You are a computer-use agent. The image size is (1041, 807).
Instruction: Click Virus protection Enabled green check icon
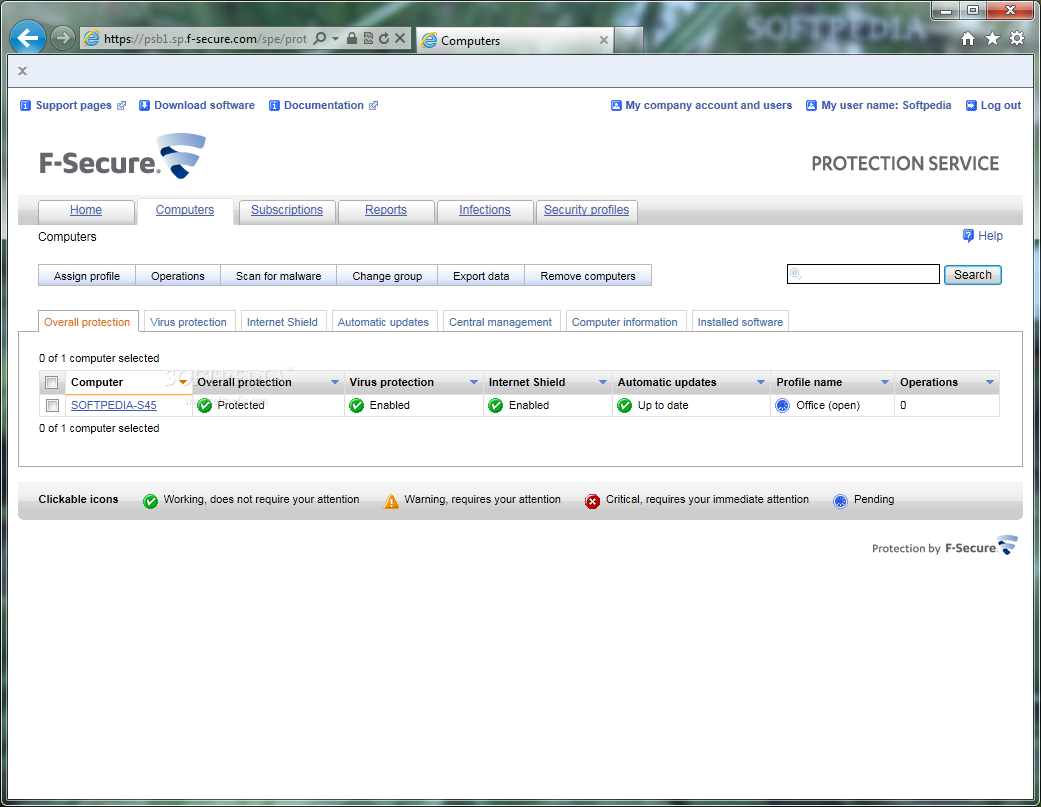point(357,405)
